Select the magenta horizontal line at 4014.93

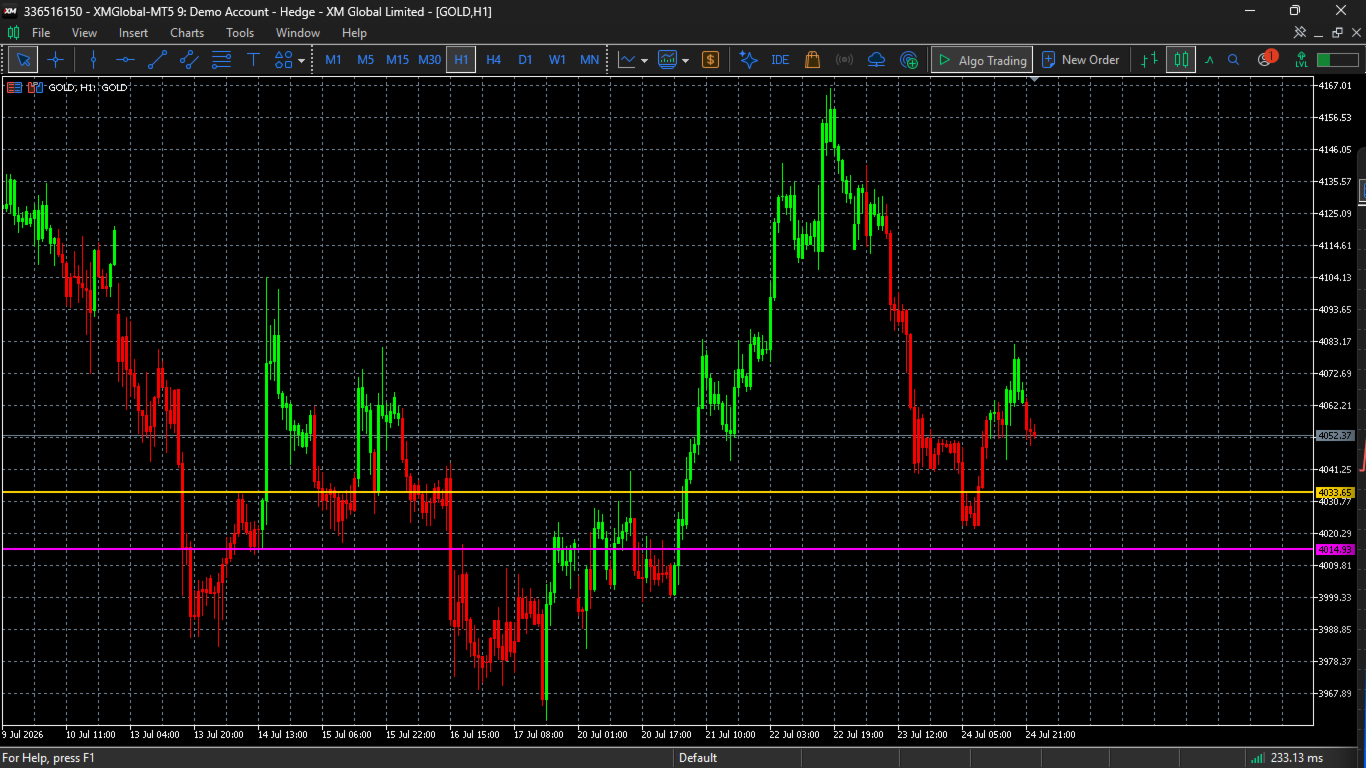(656, 549)
